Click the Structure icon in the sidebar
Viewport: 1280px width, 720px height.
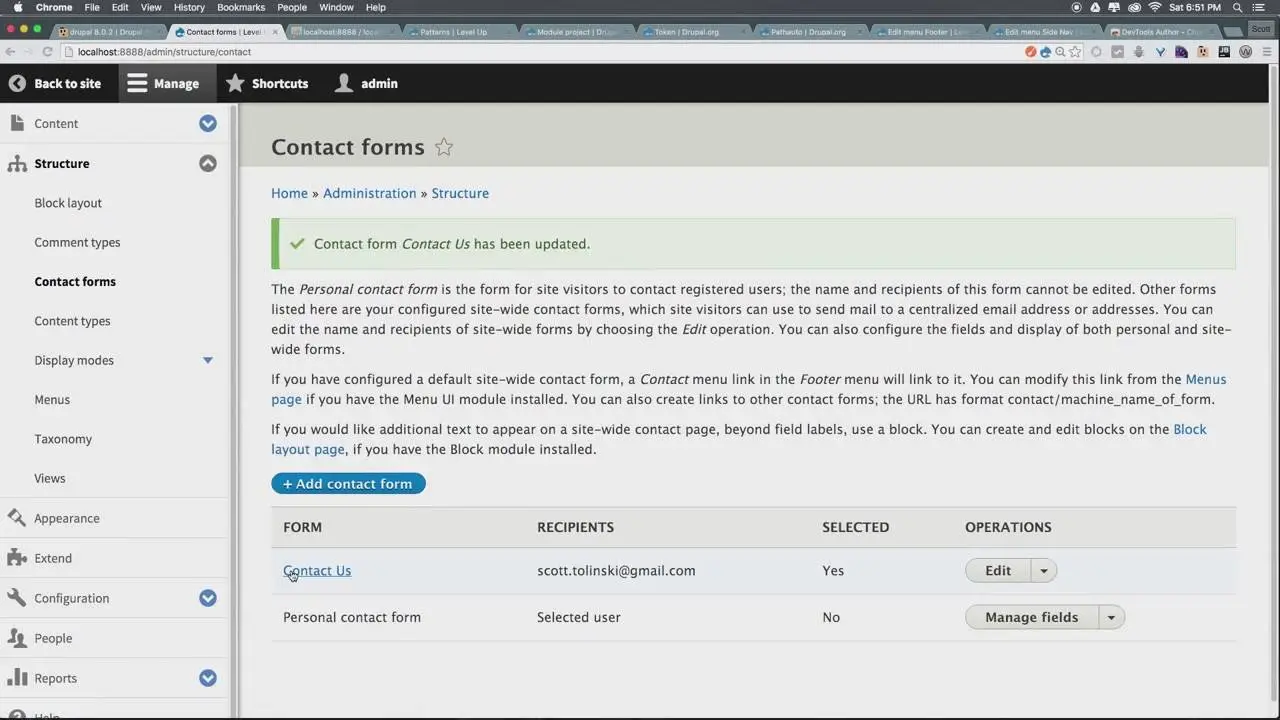tap(16, 161)
